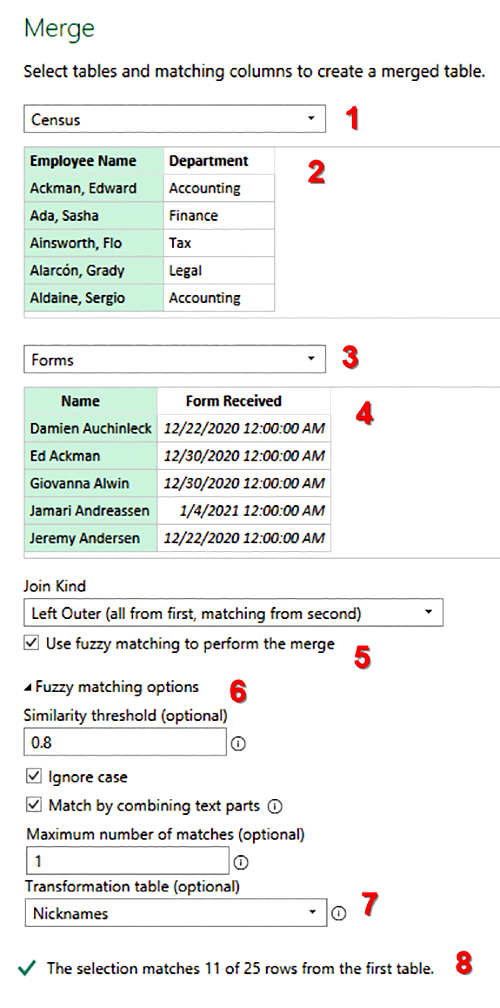Uncheck the Ignore case checkbox
The width and height of the screenshot is (500, 1008).
click(33, 777)
